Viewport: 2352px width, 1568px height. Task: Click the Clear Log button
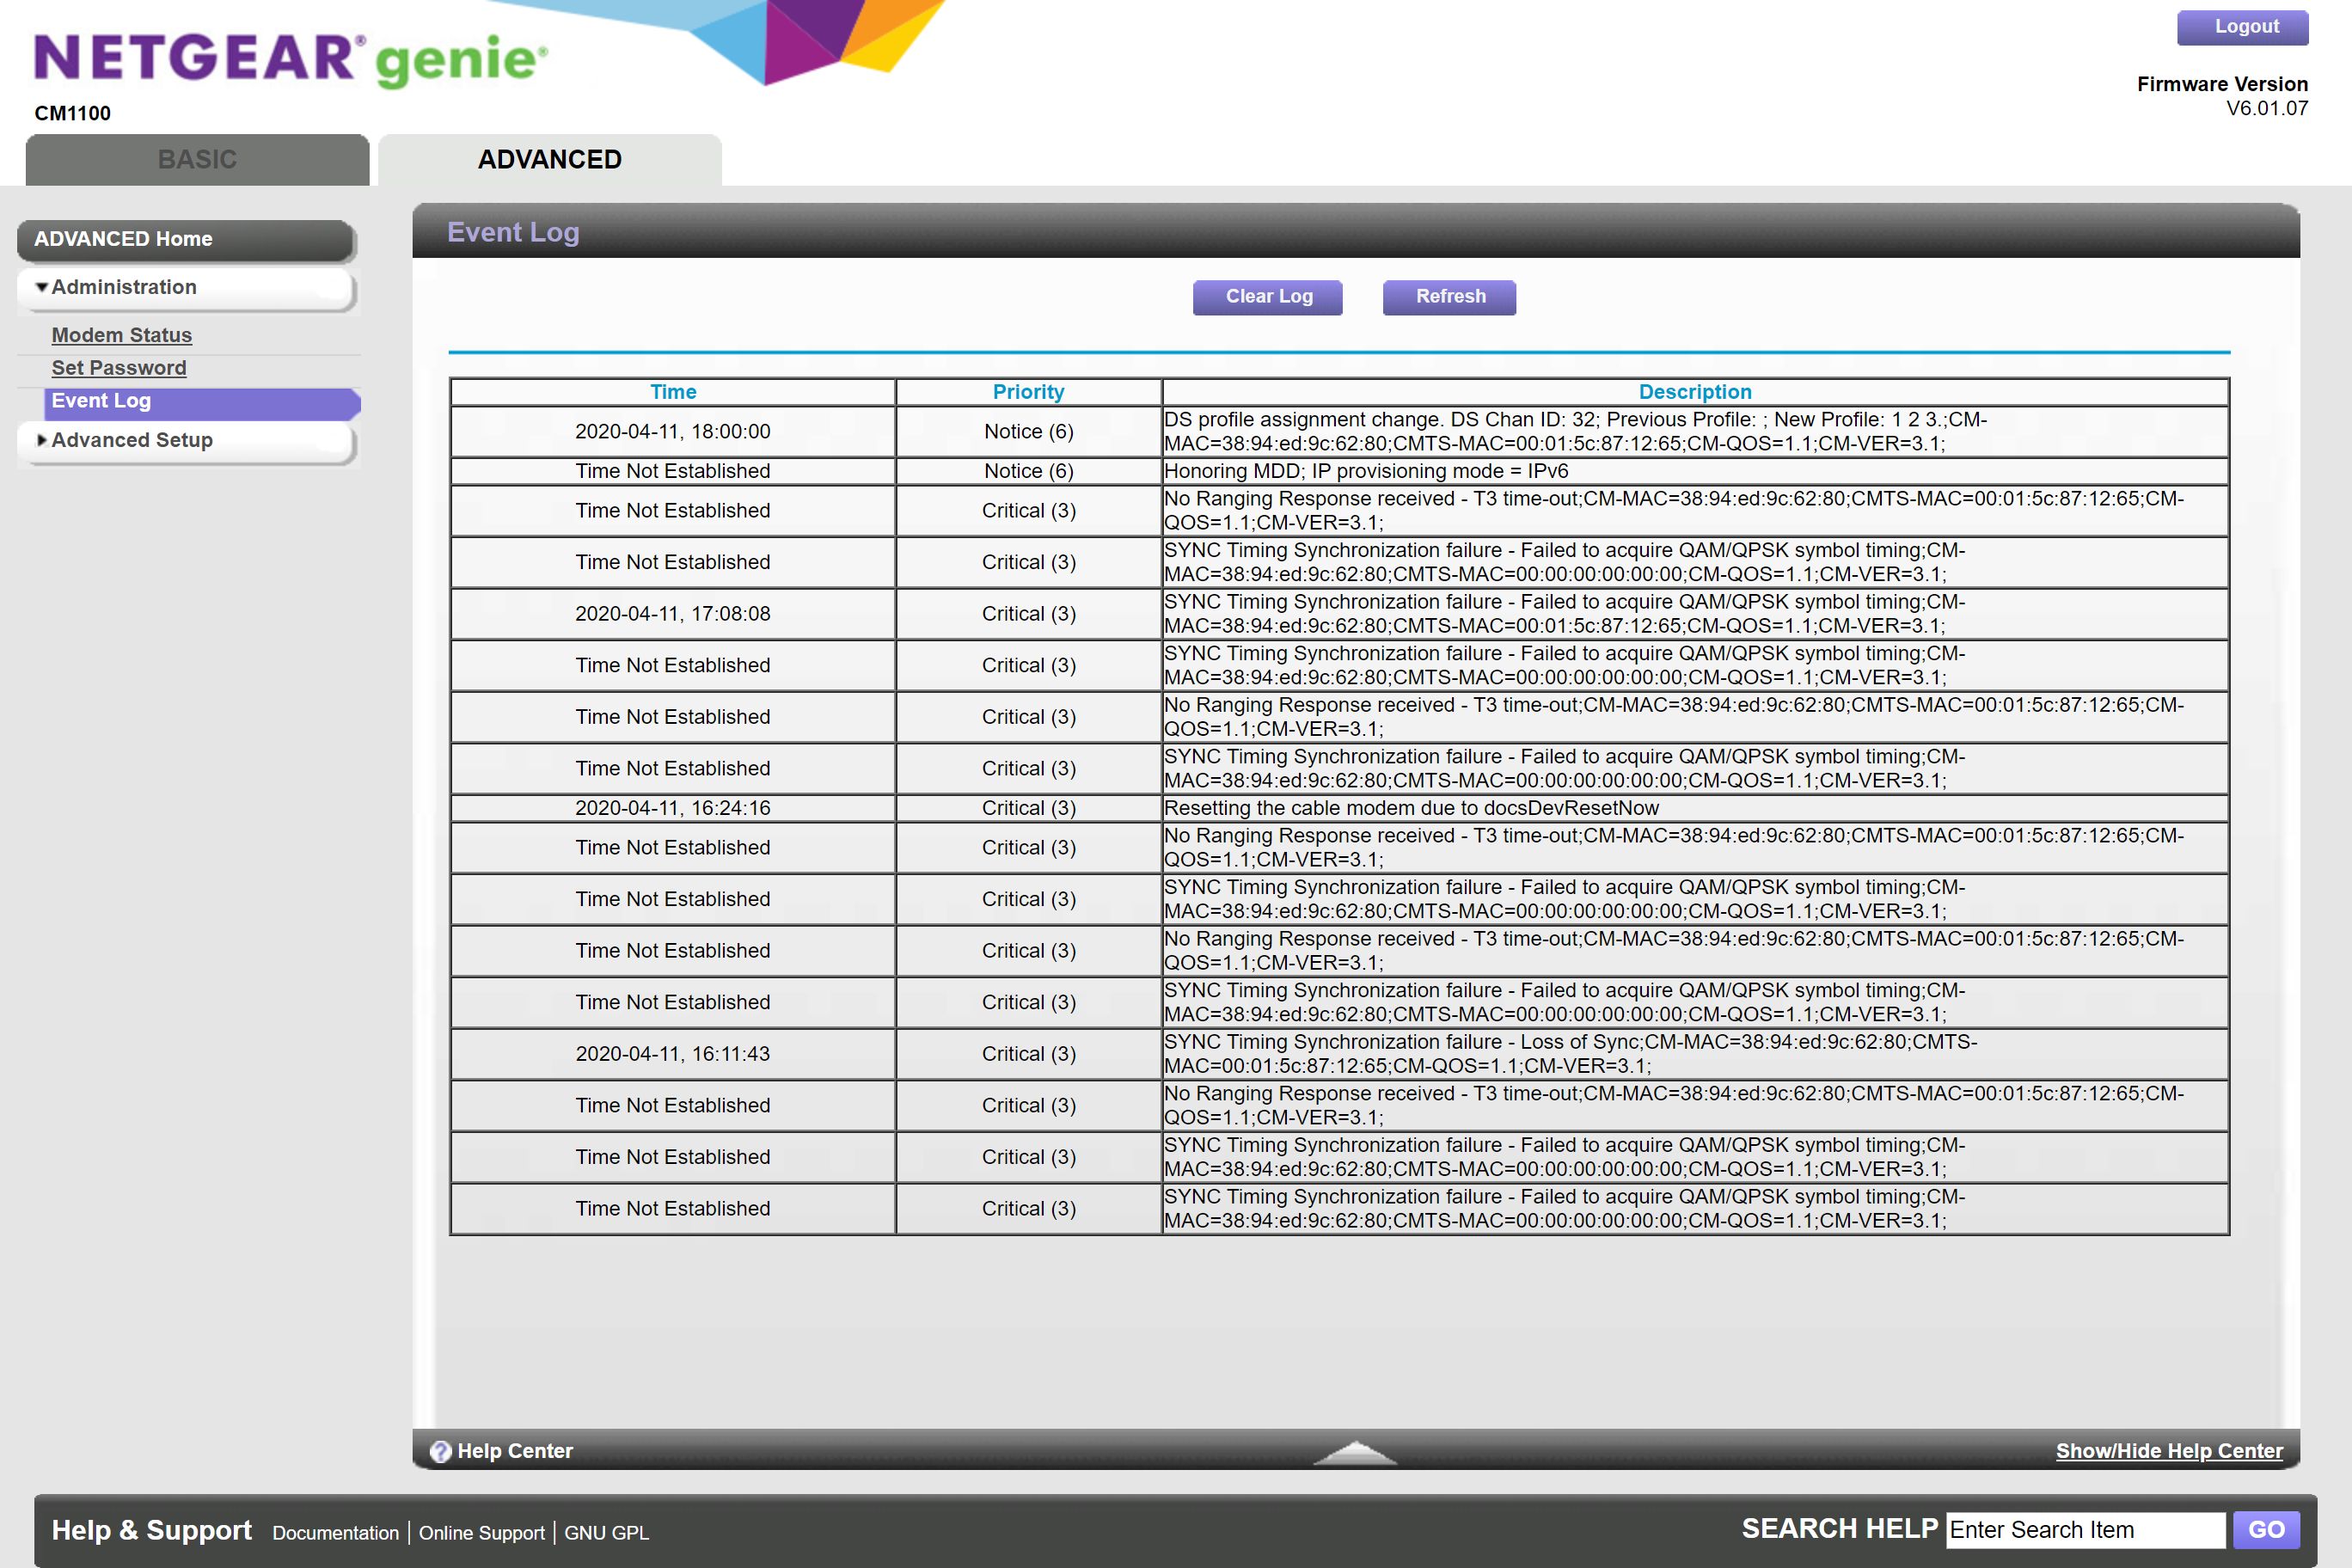1268,297
